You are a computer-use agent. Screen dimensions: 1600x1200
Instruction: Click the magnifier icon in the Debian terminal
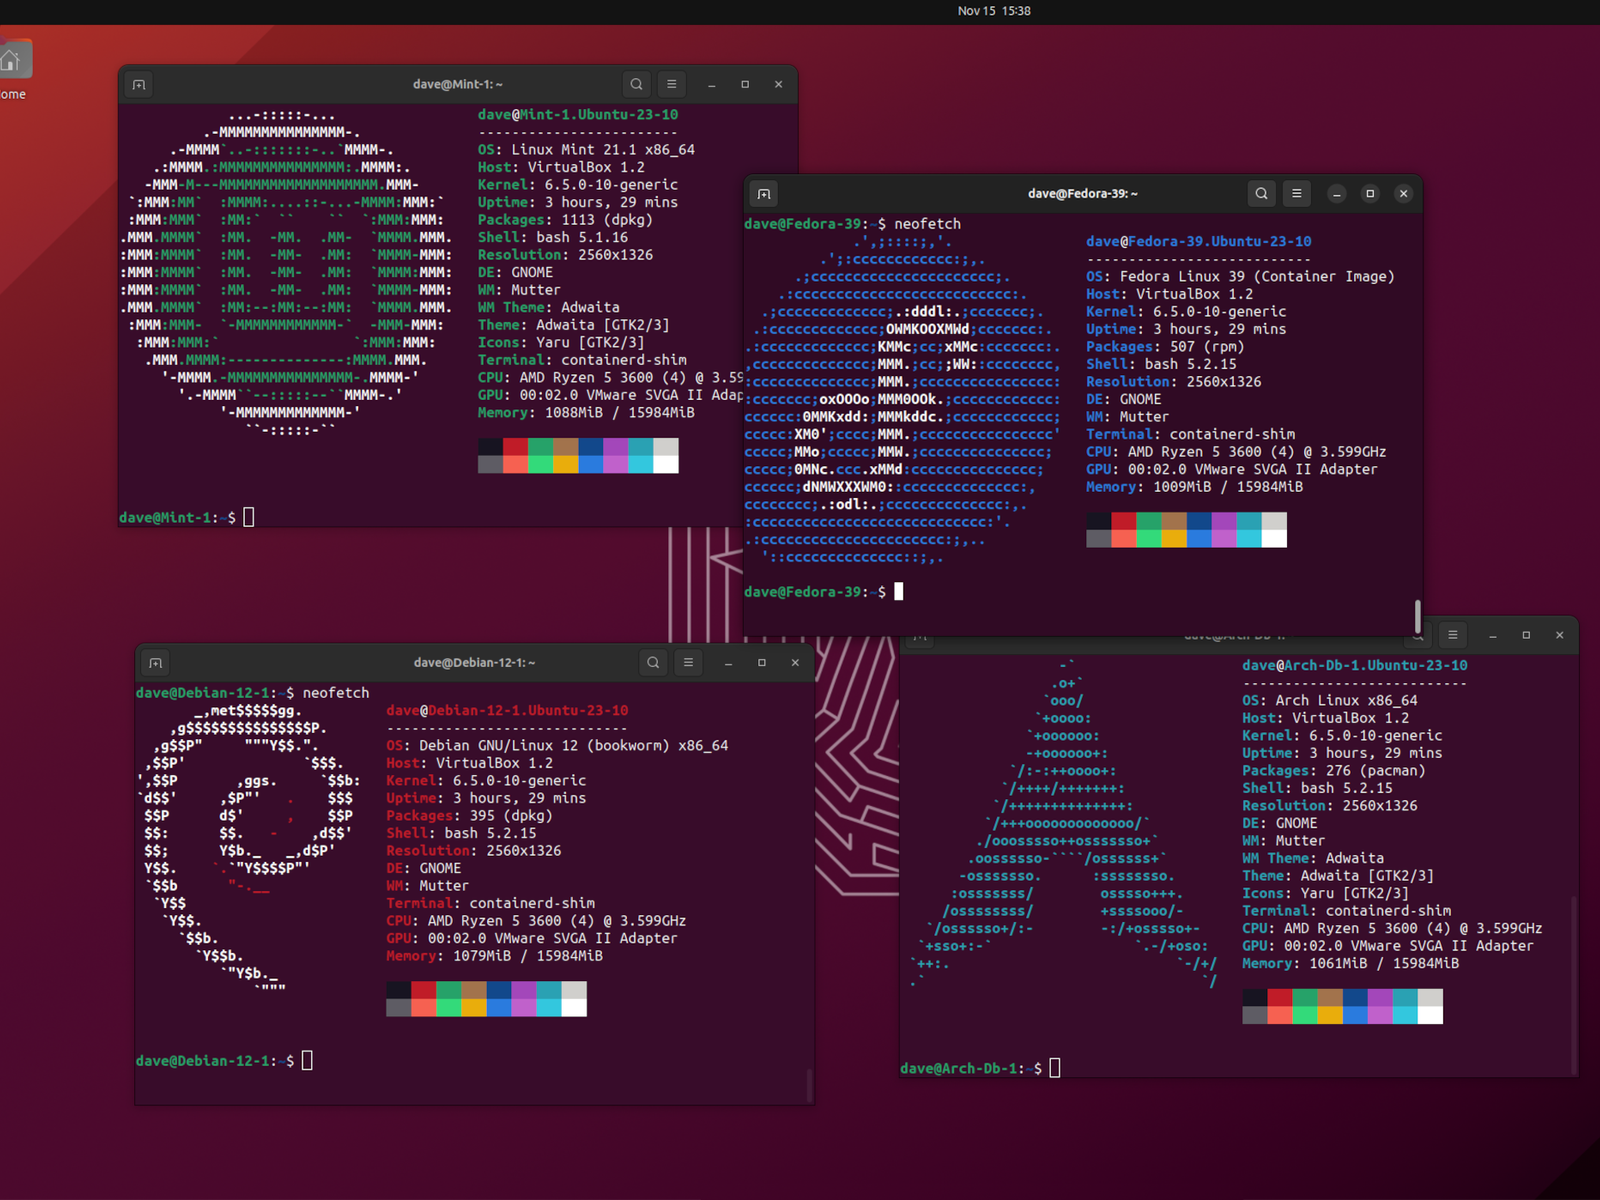[653, 663]
